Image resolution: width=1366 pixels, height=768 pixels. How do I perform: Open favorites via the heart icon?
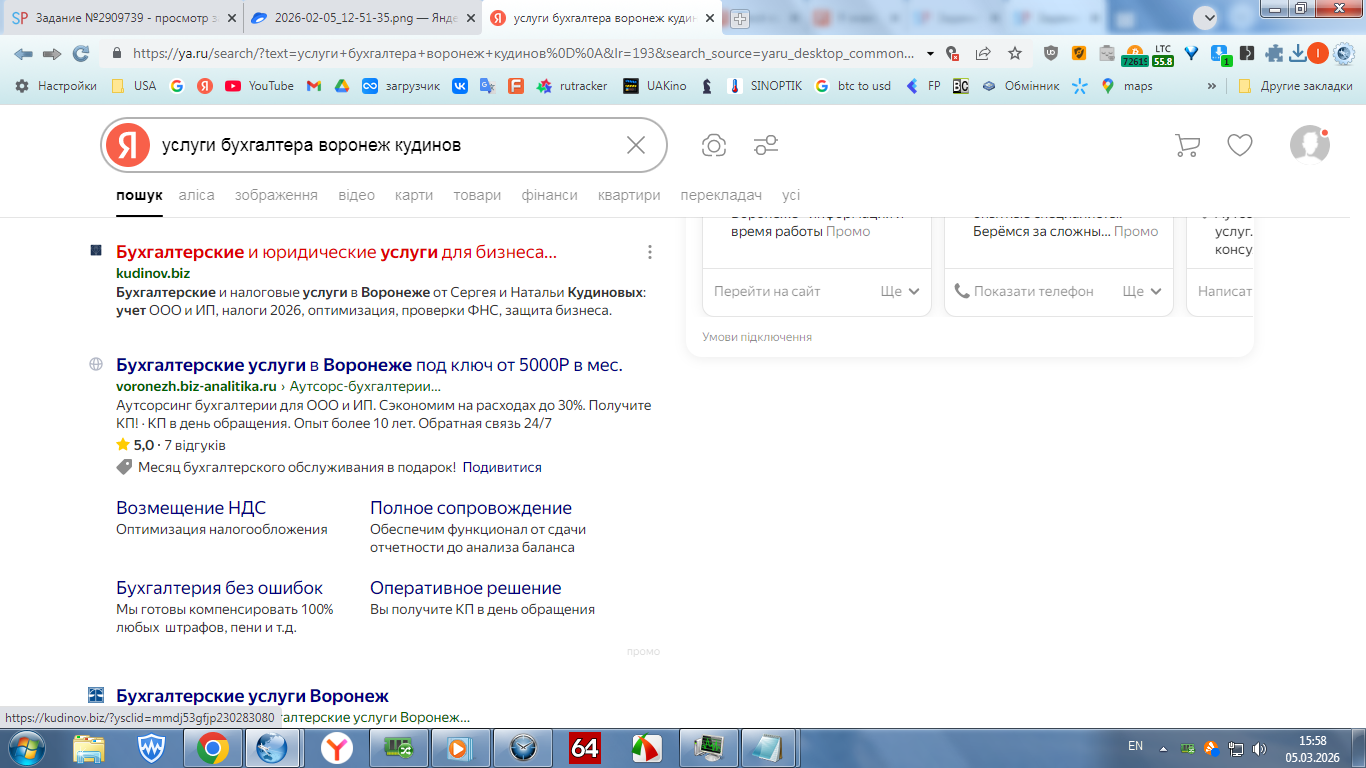(1240, 146)
